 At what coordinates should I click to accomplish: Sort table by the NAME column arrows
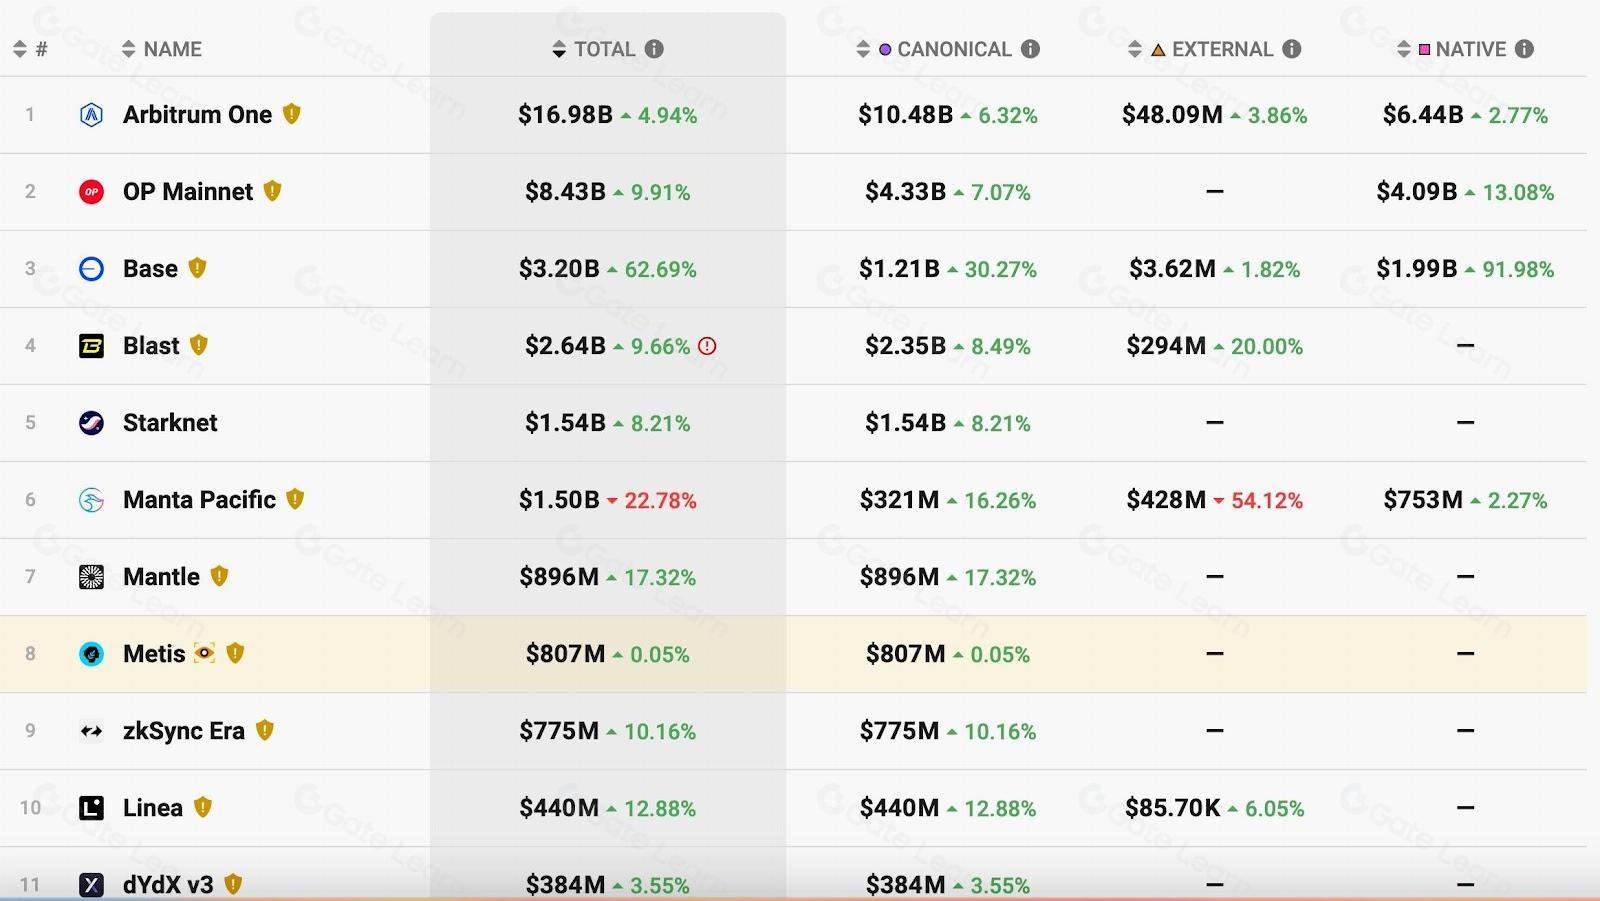click(128, 49)
